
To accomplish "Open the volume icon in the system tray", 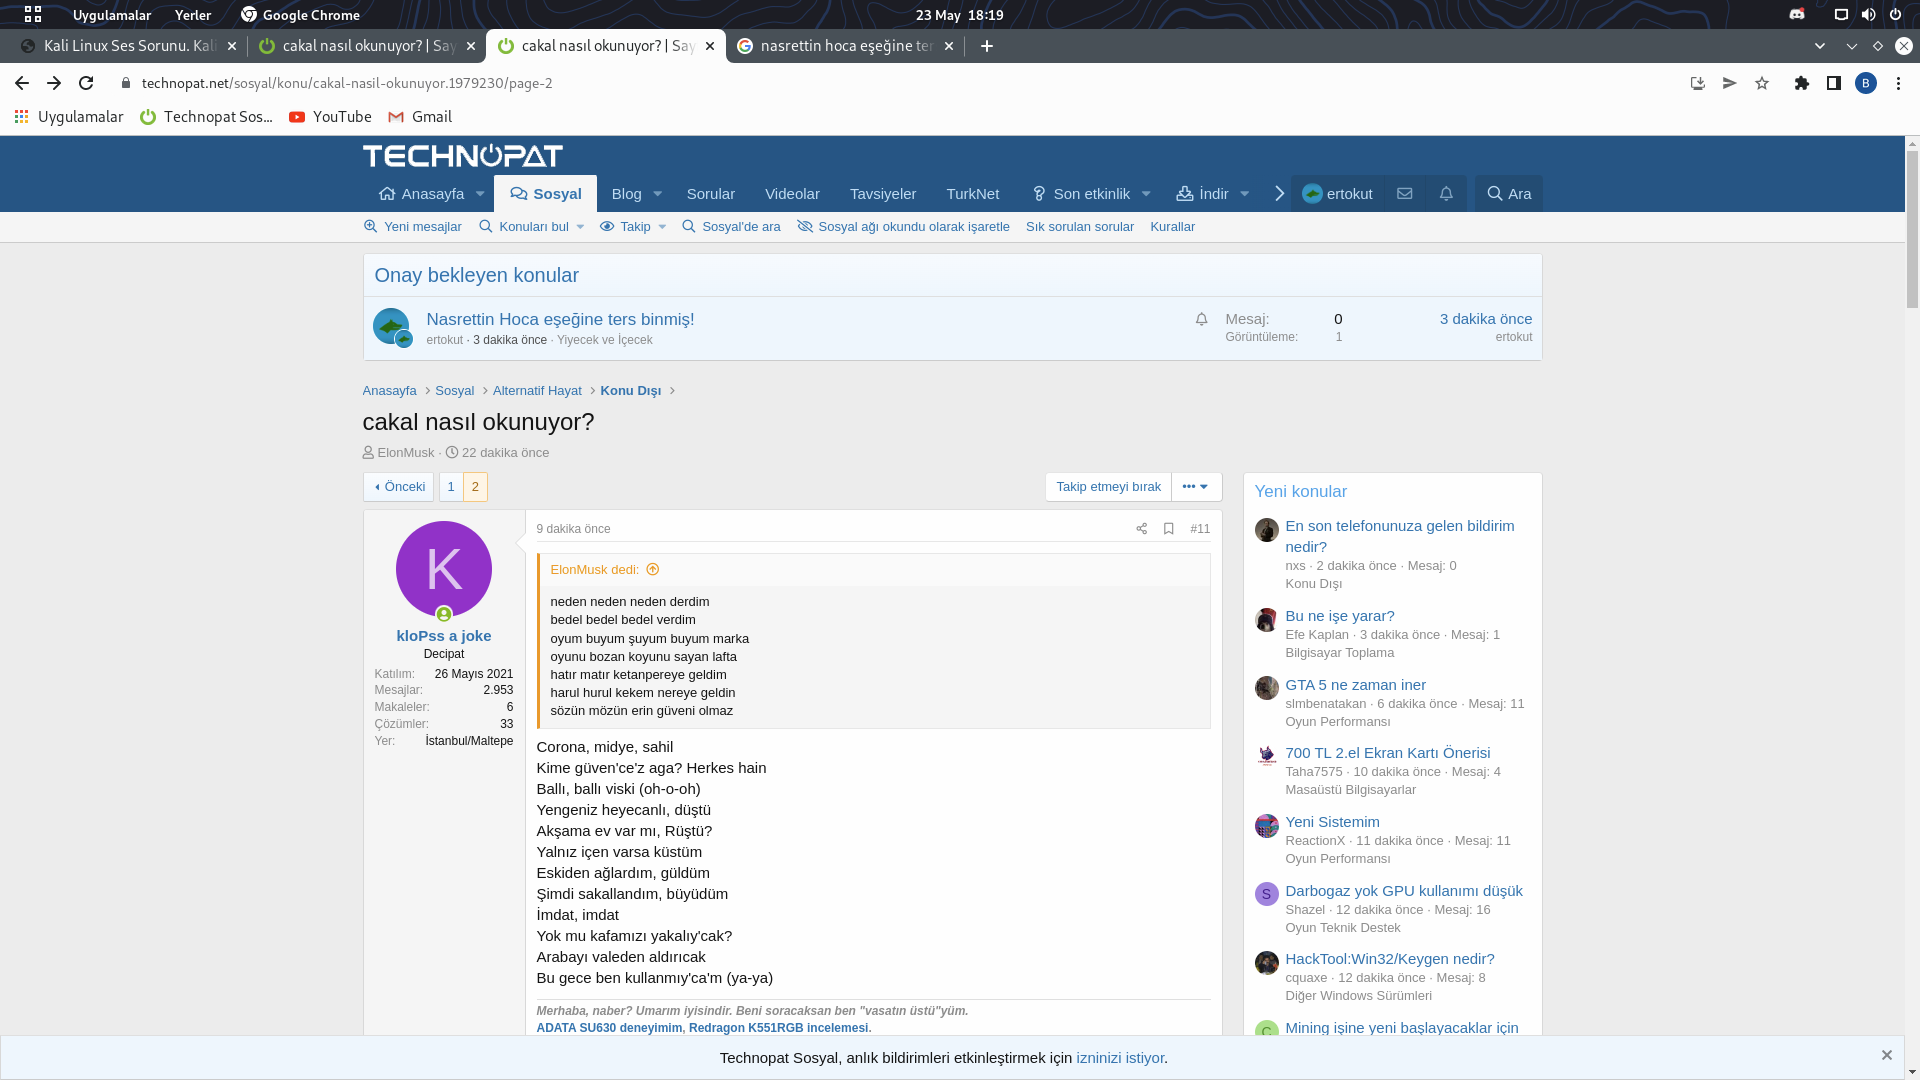I will tap(1868, 15).
